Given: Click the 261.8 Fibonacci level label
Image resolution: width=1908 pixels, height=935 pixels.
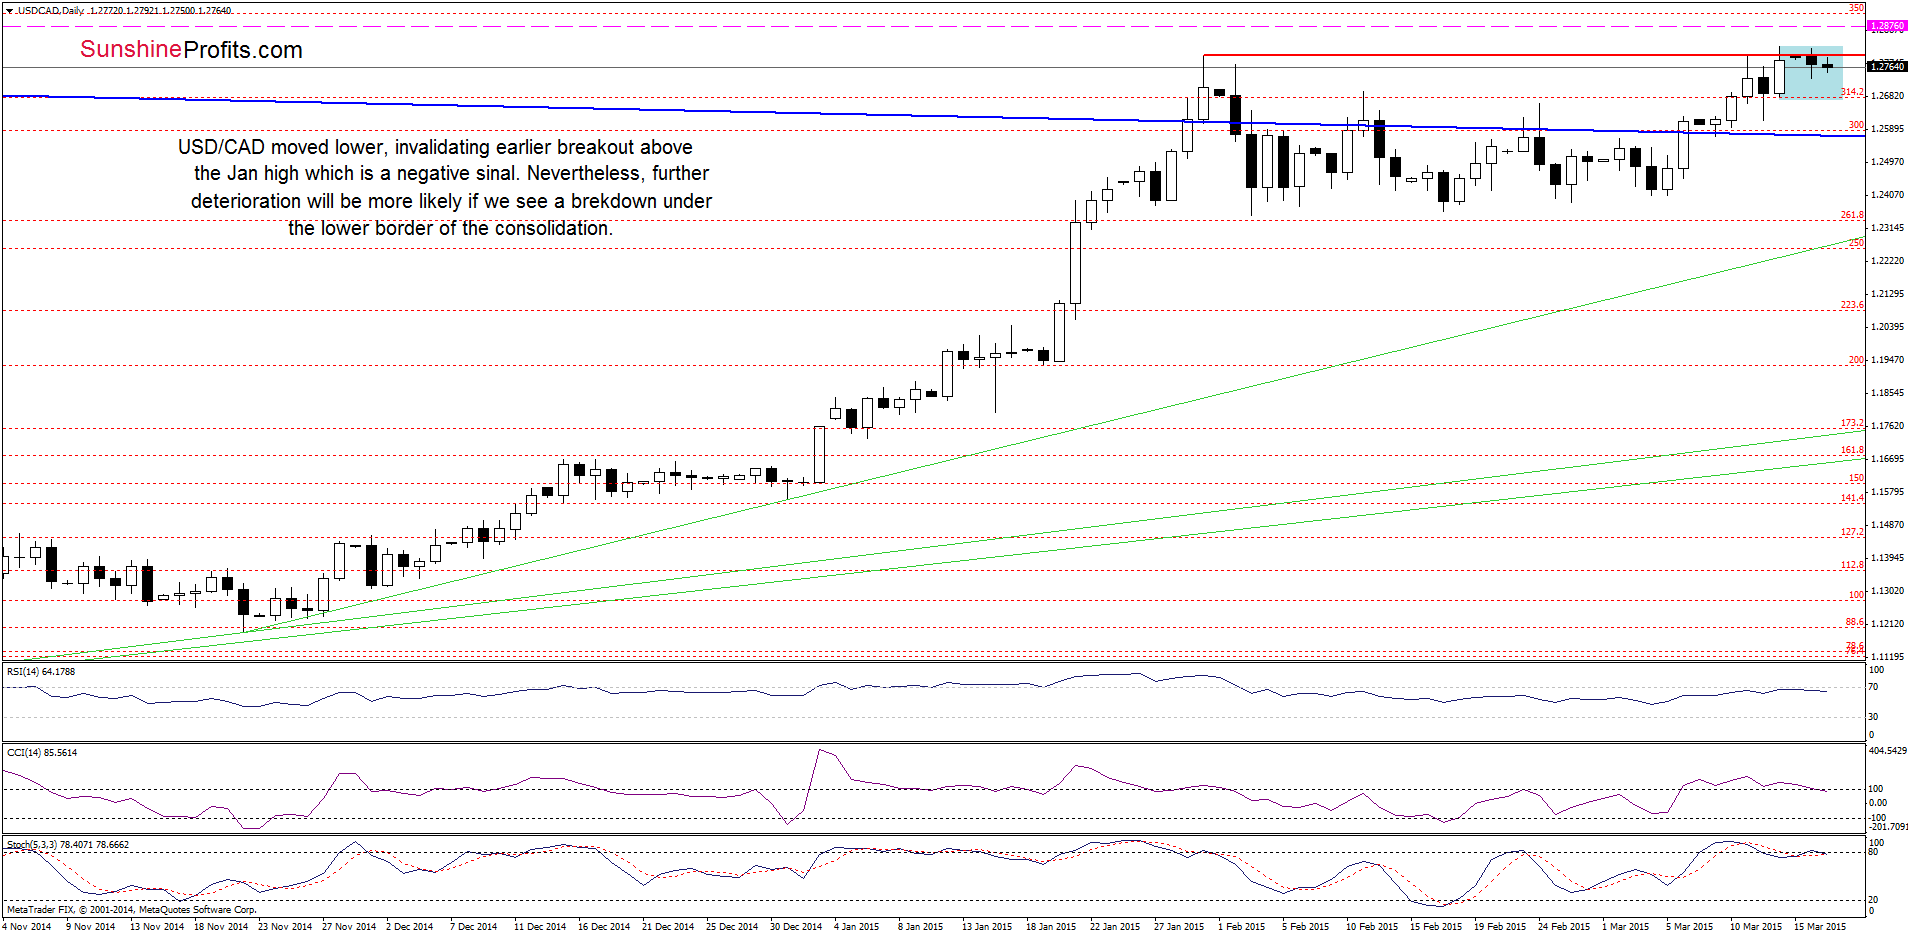Looking at the screenshot, I should (x=1852, y=215).
